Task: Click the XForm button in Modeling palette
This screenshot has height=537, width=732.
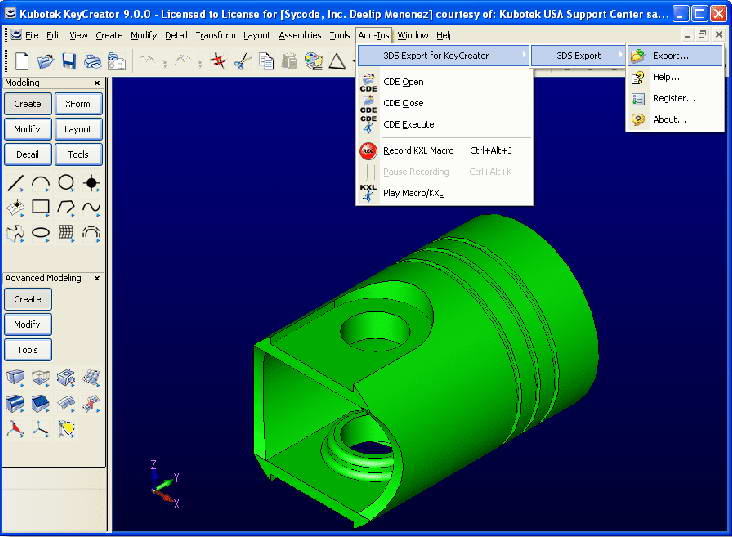Action: pyautogui.click(x=78, y=104)
